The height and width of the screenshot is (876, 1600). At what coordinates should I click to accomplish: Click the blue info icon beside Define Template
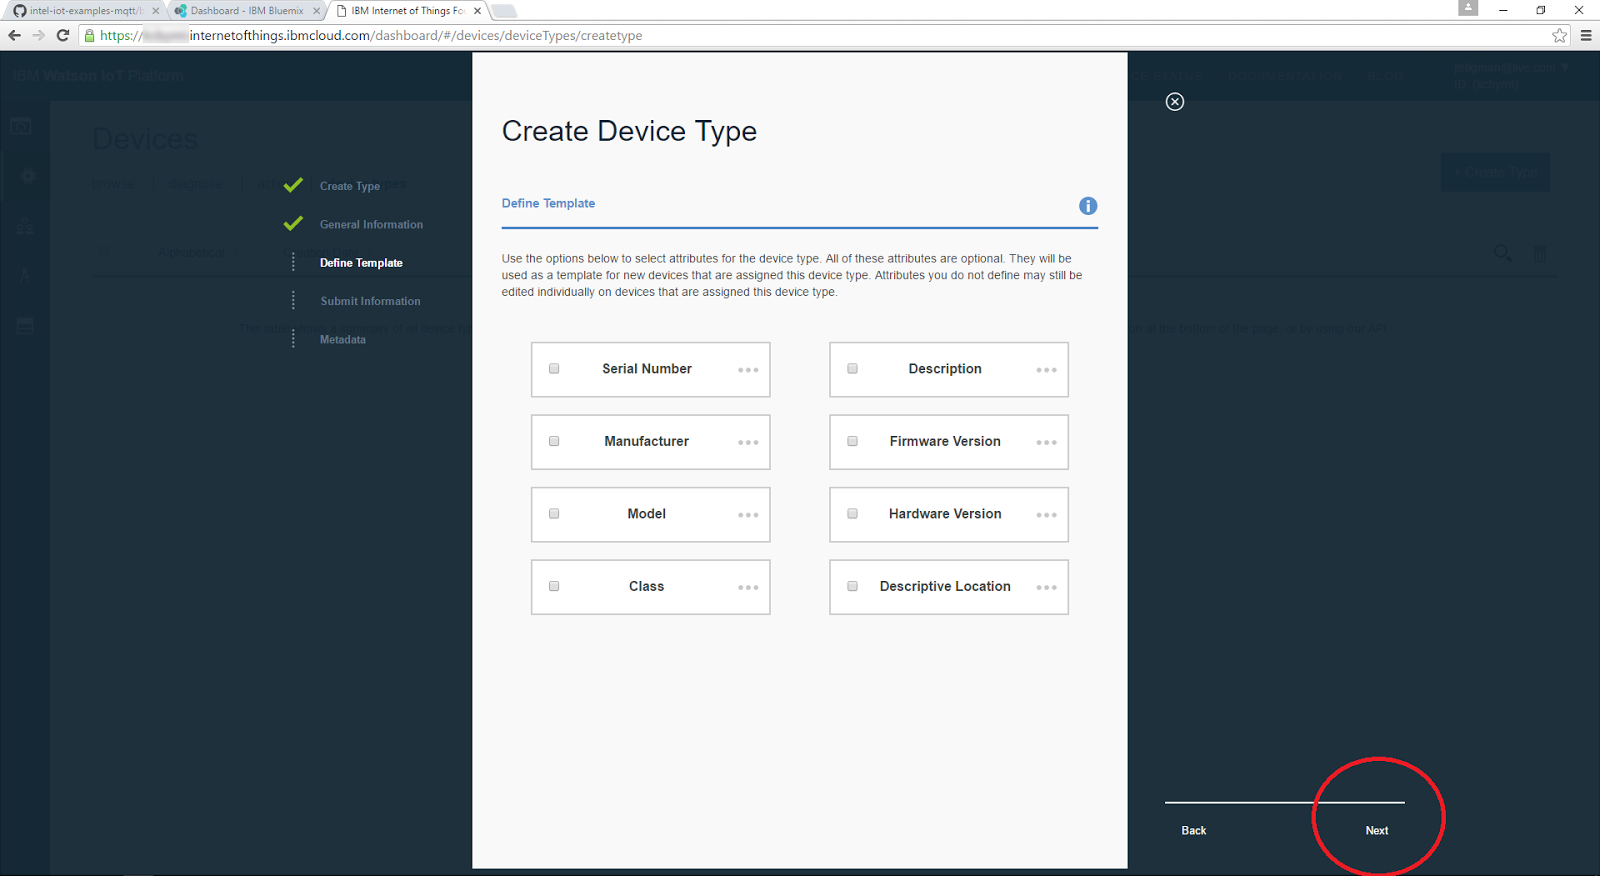click(1088, 206)
